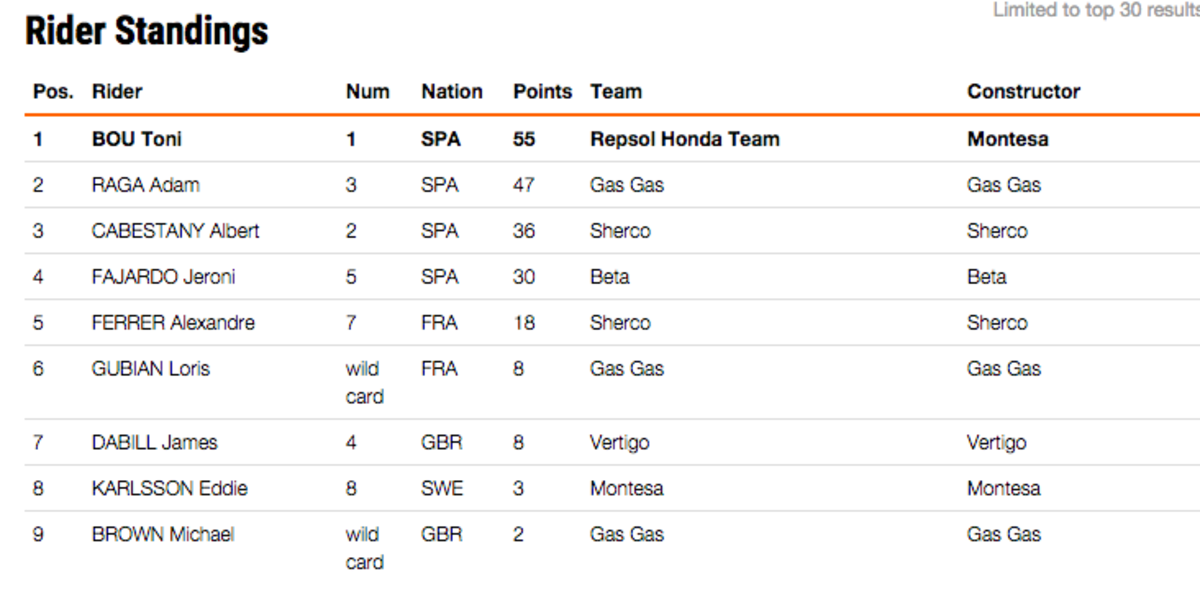
Task: Open rider RAGA Adam
Action: click(146, 185)
